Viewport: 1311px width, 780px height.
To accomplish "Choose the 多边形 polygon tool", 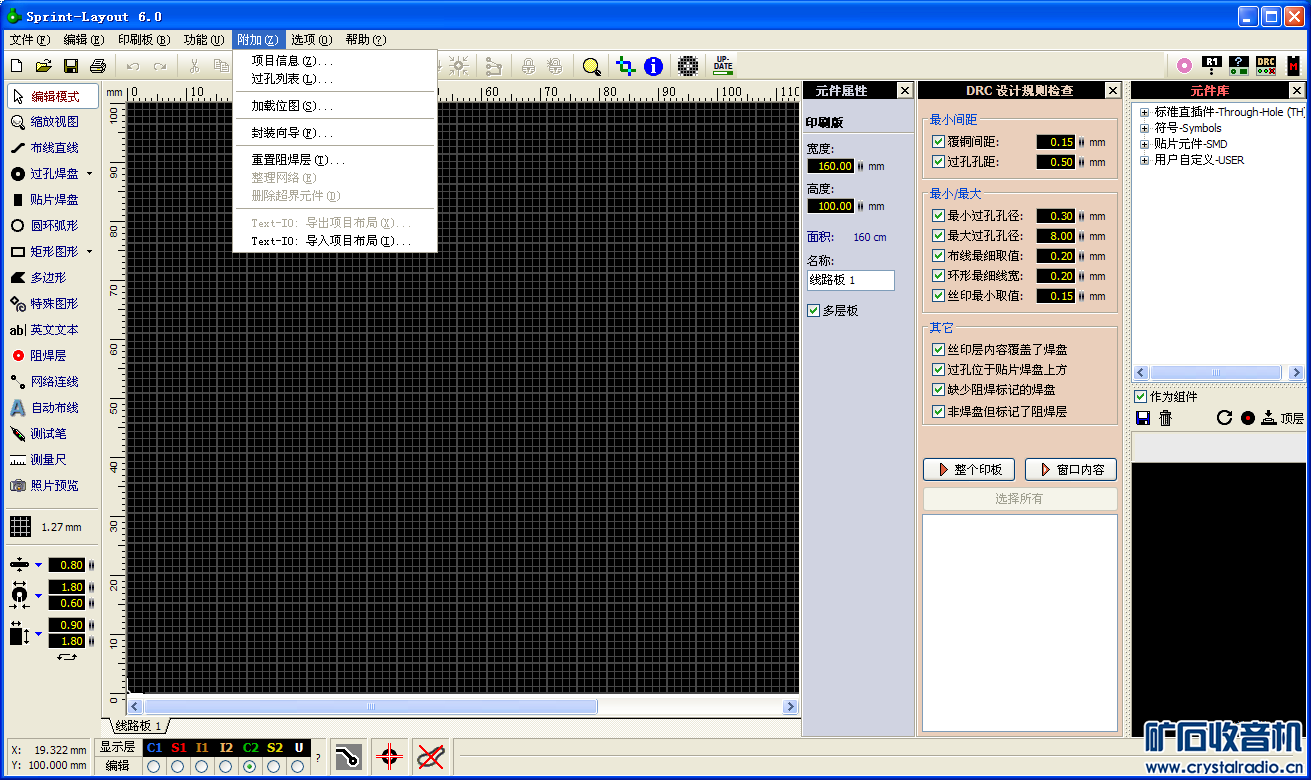I will point(47,278).
